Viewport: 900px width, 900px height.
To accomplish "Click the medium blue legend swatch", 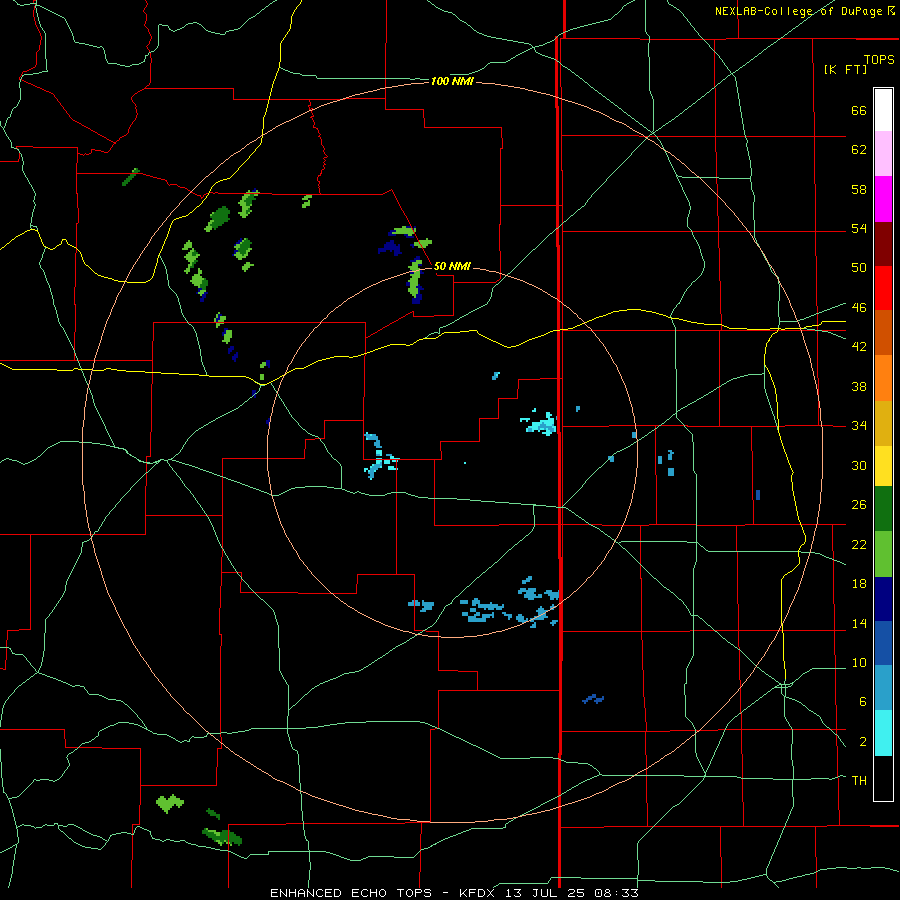I will click(883, 644).
